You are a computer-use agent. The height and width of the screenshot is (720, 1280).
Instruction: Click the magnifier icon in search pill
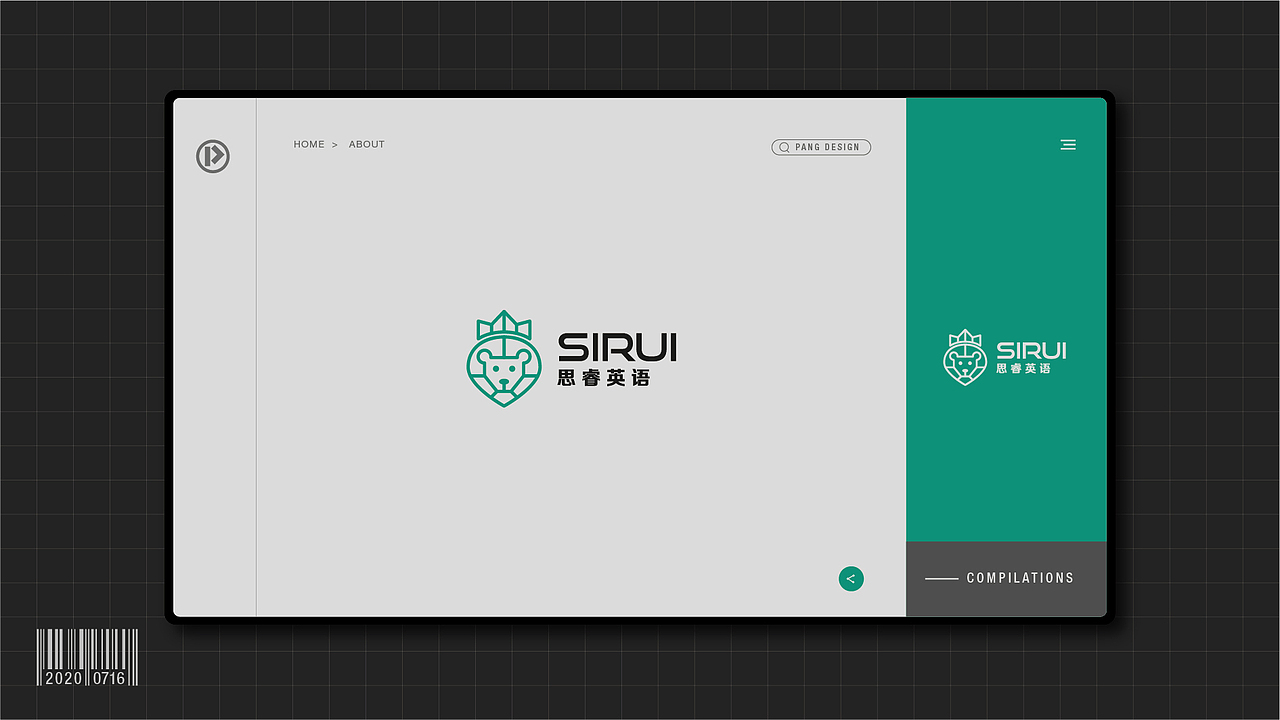pyautogui.click(x=785, y=147)
